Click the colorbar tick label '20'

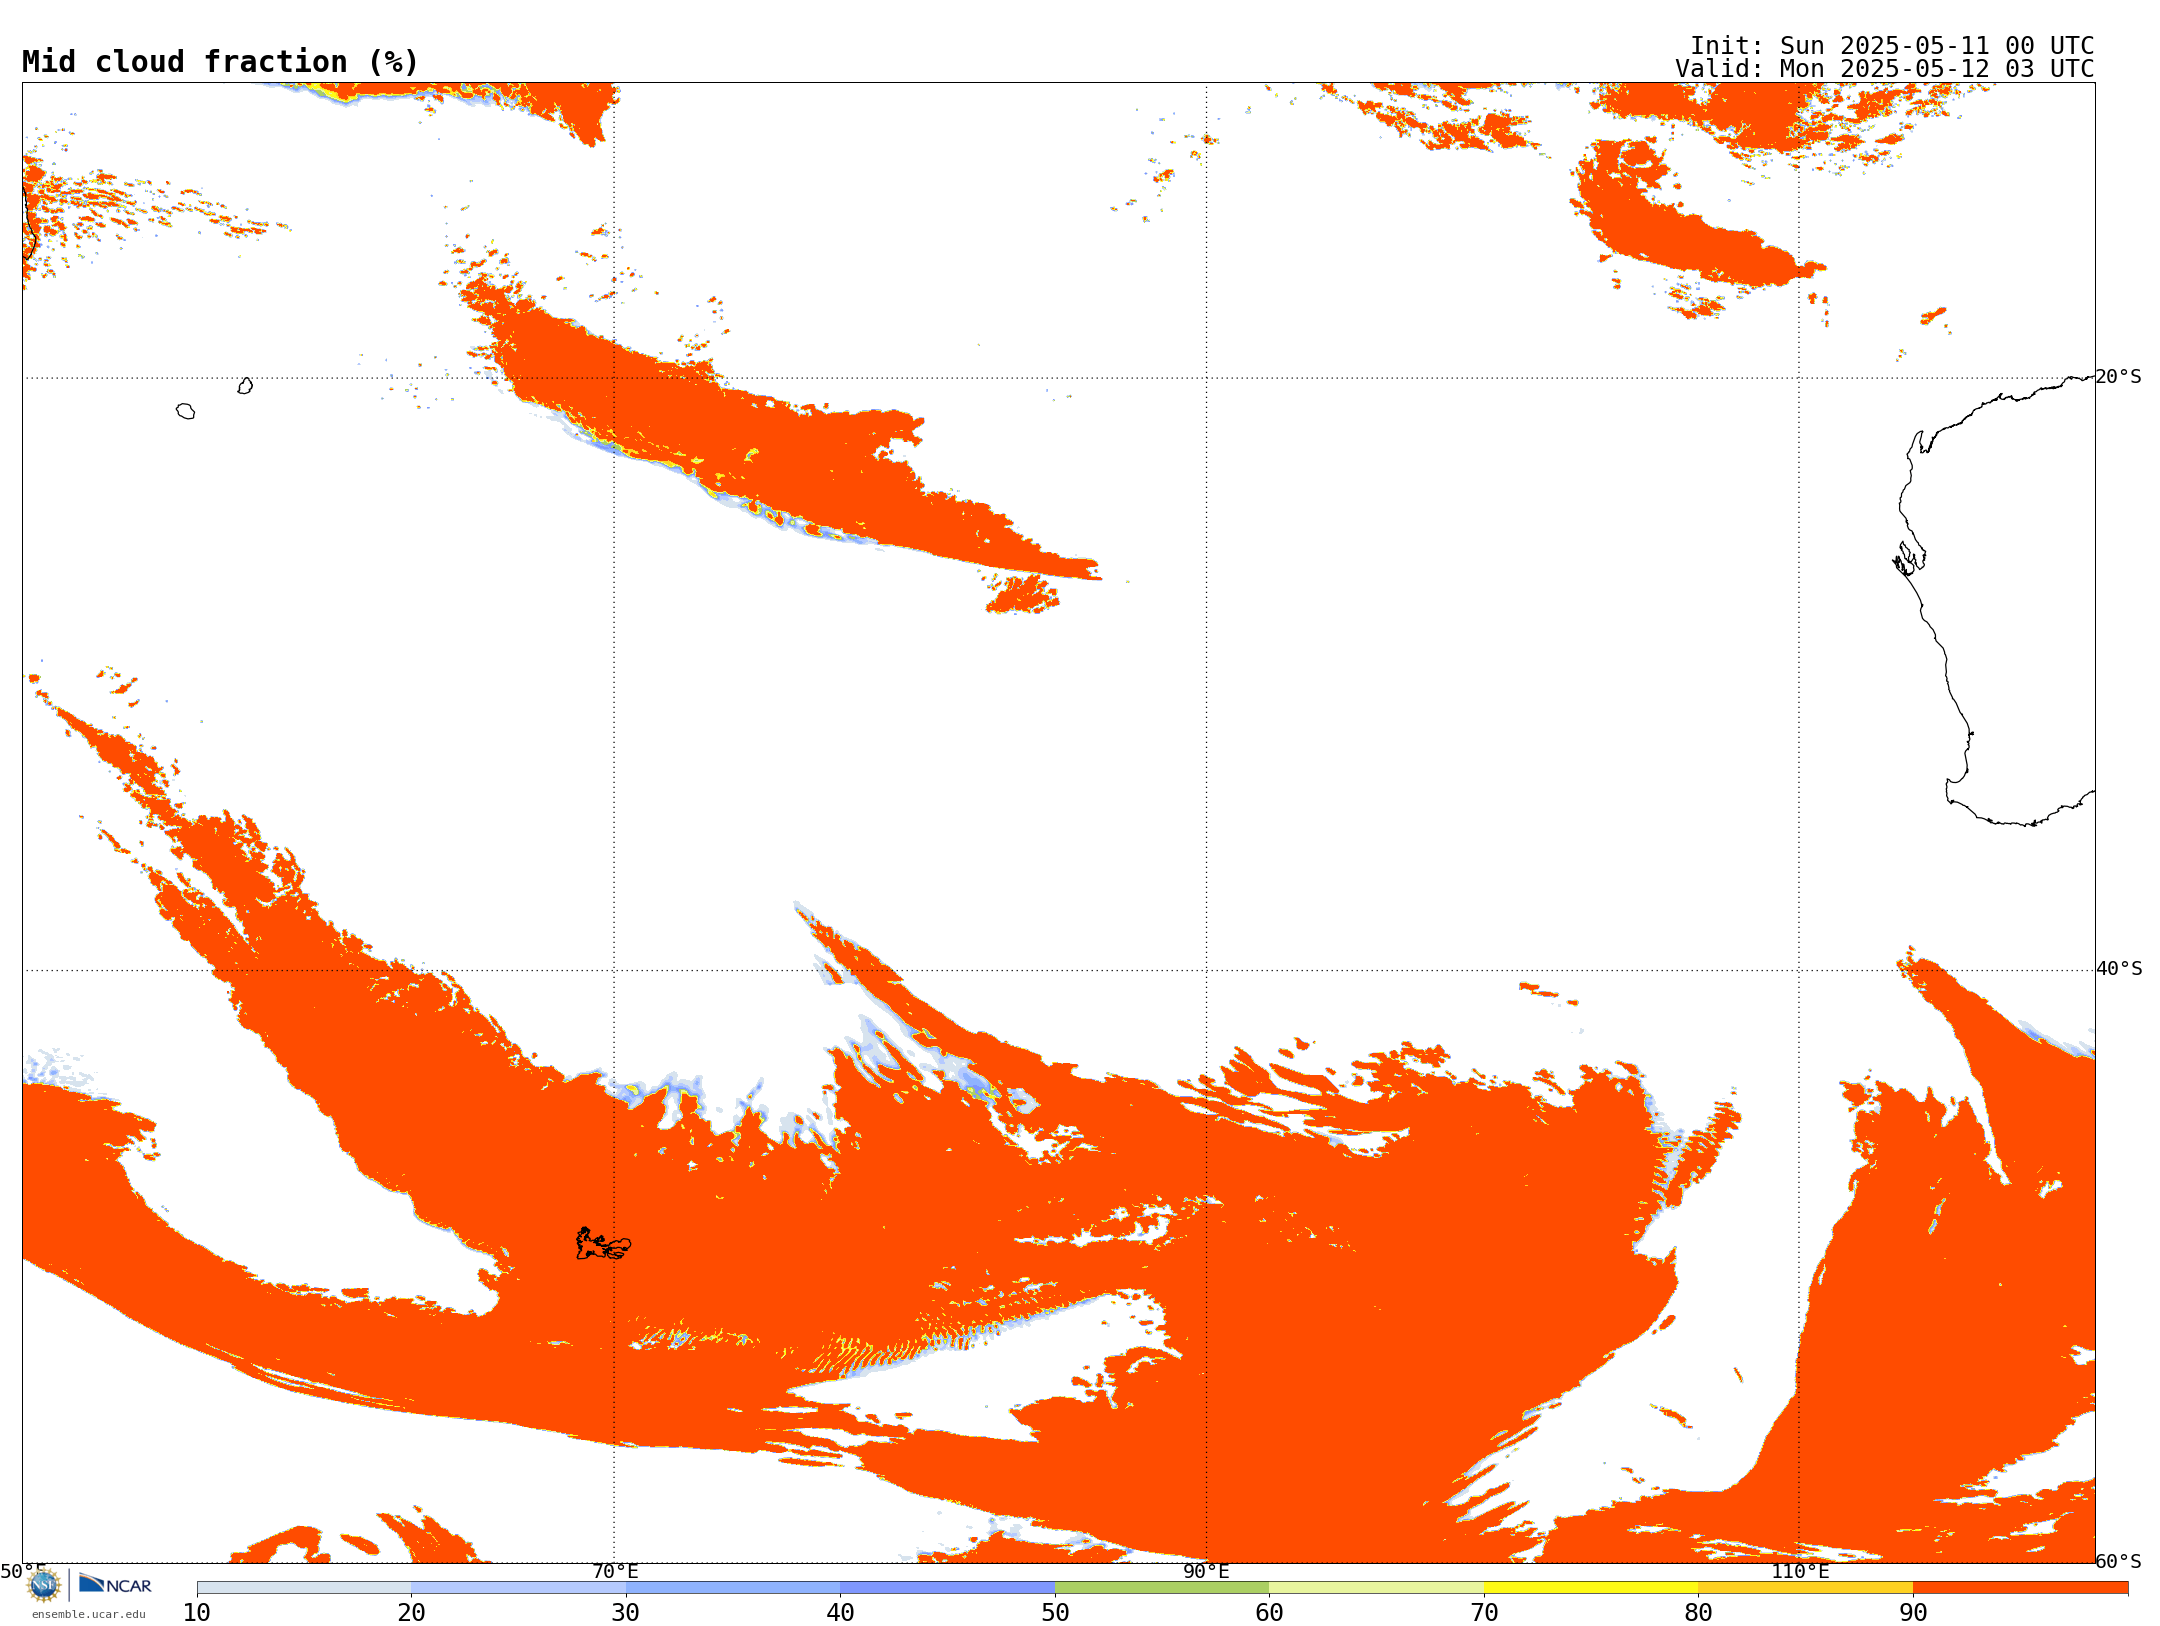[x=411, y=1613]
